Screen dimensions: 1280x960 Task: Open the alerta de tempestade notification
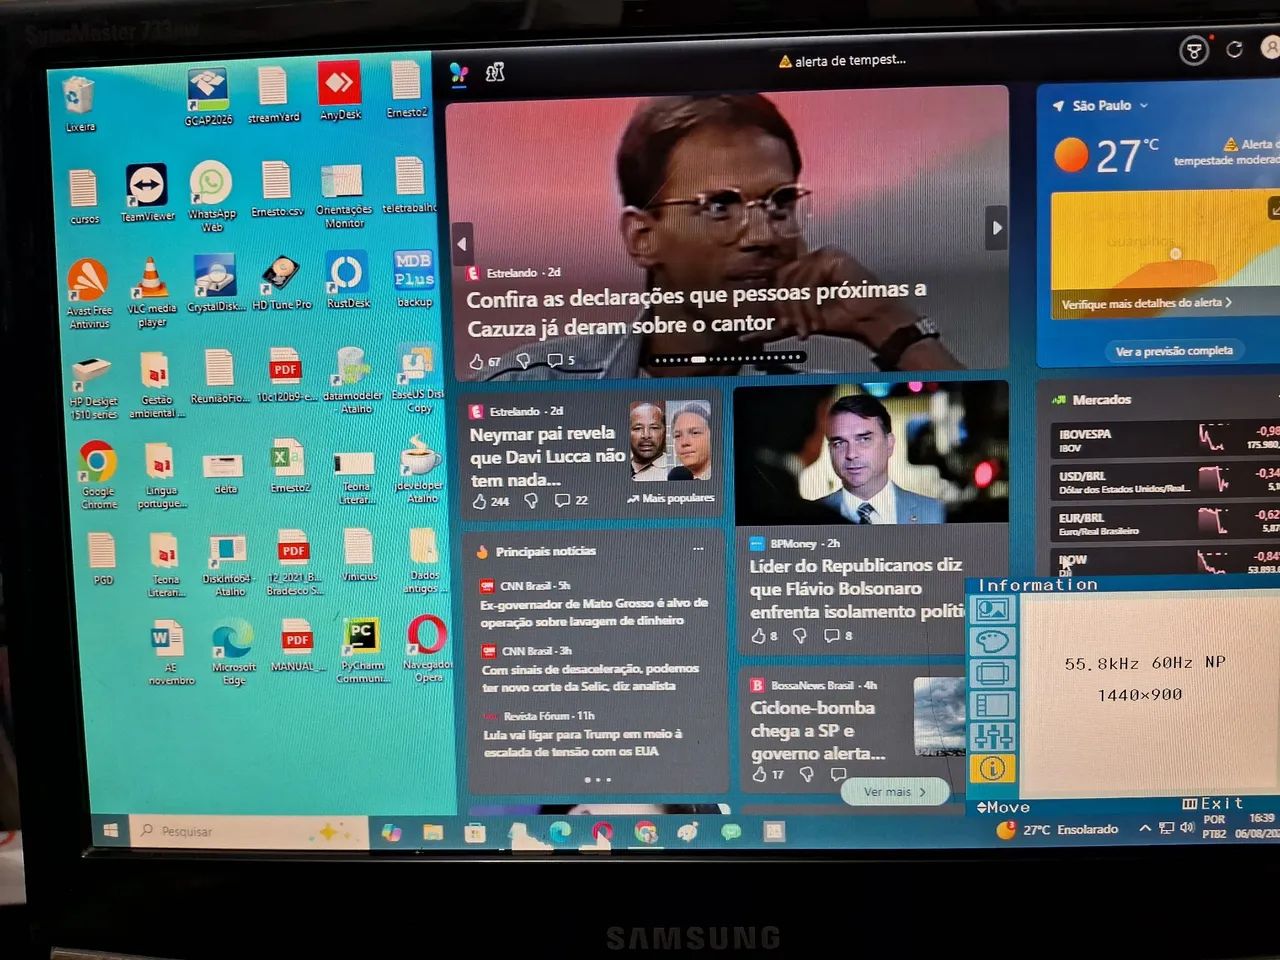point(842,61)
